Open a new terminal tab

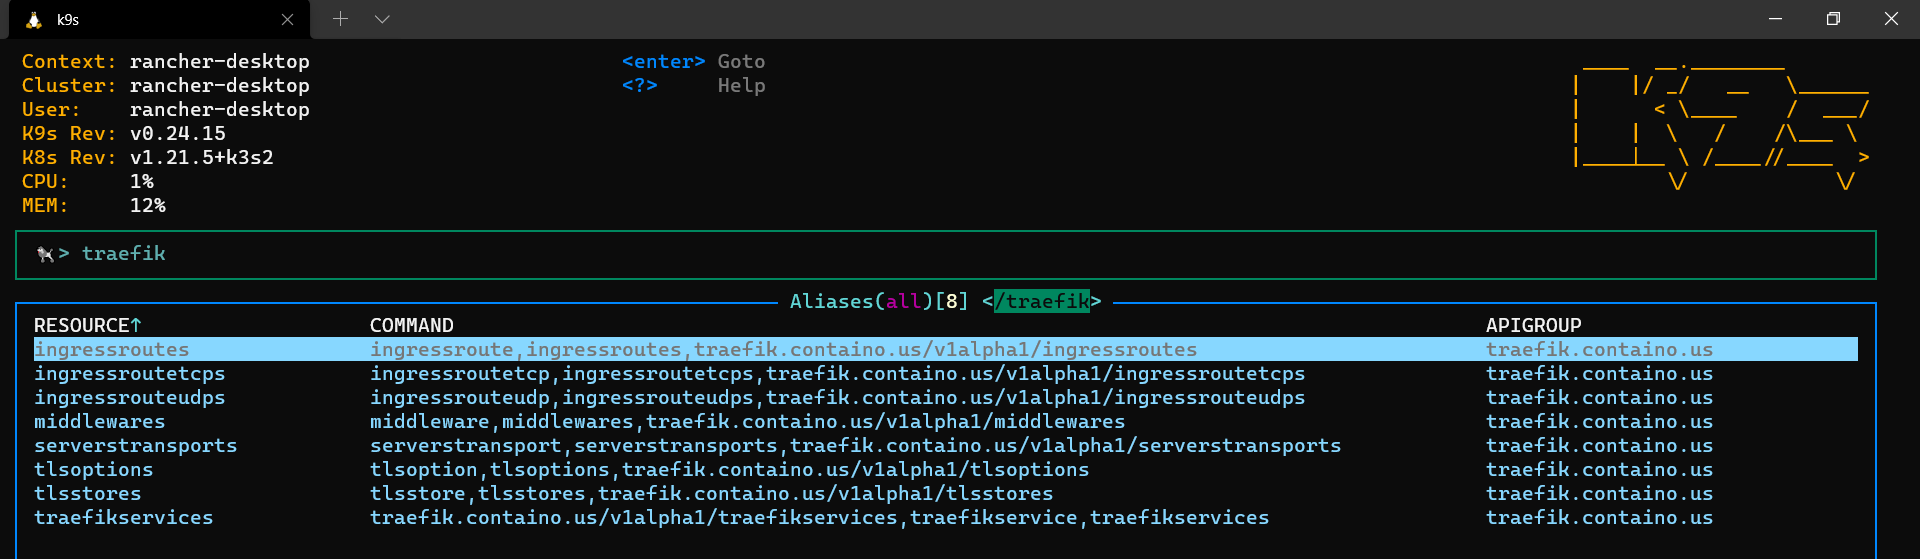(340, 19)
